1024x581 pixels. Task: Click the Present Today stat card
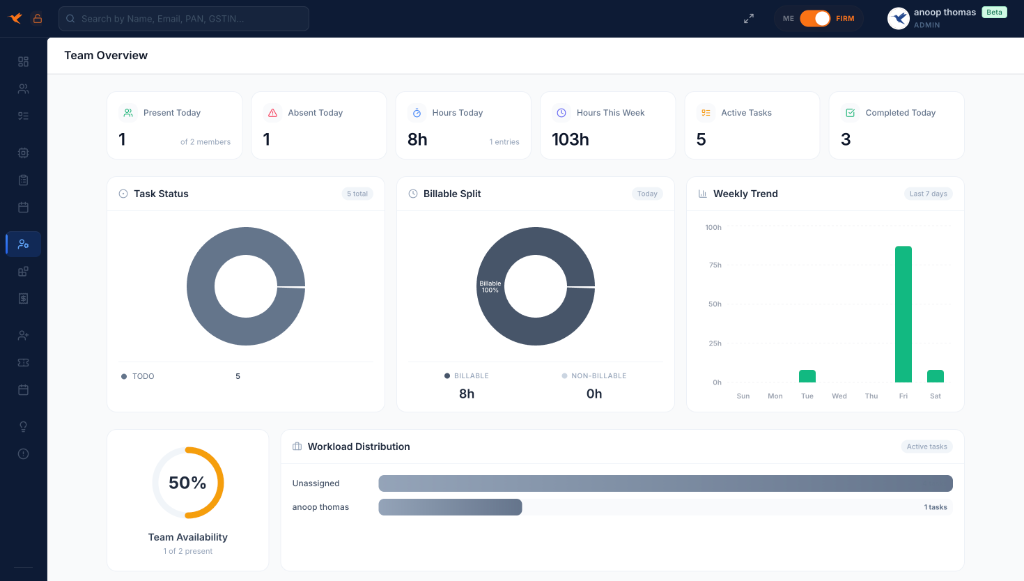click(174, 126)
